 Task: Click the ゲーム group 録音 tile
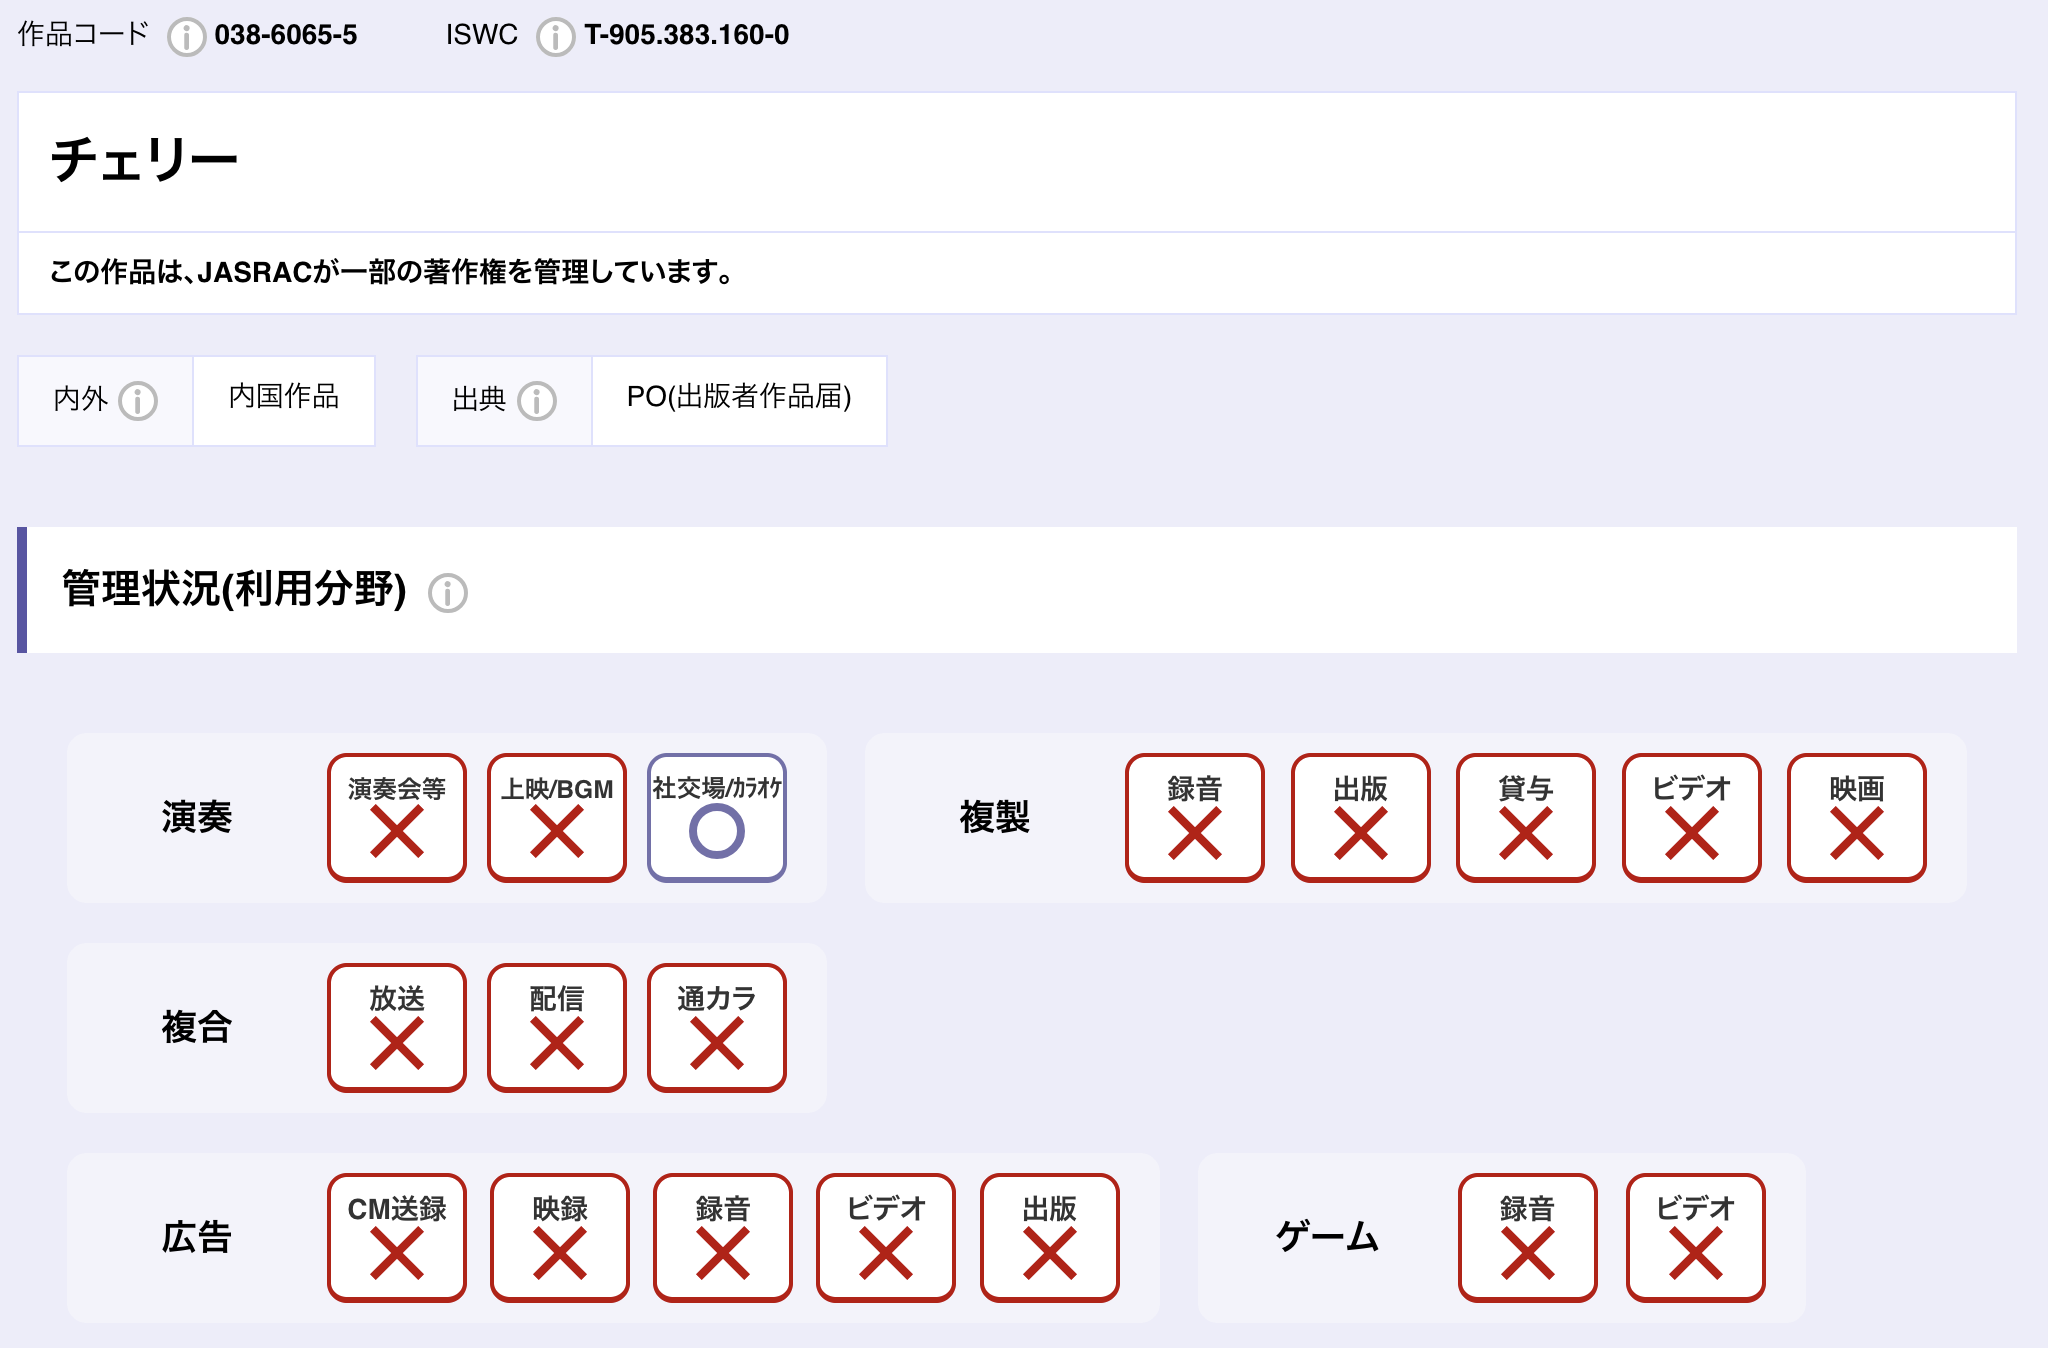[1528, 1238]
